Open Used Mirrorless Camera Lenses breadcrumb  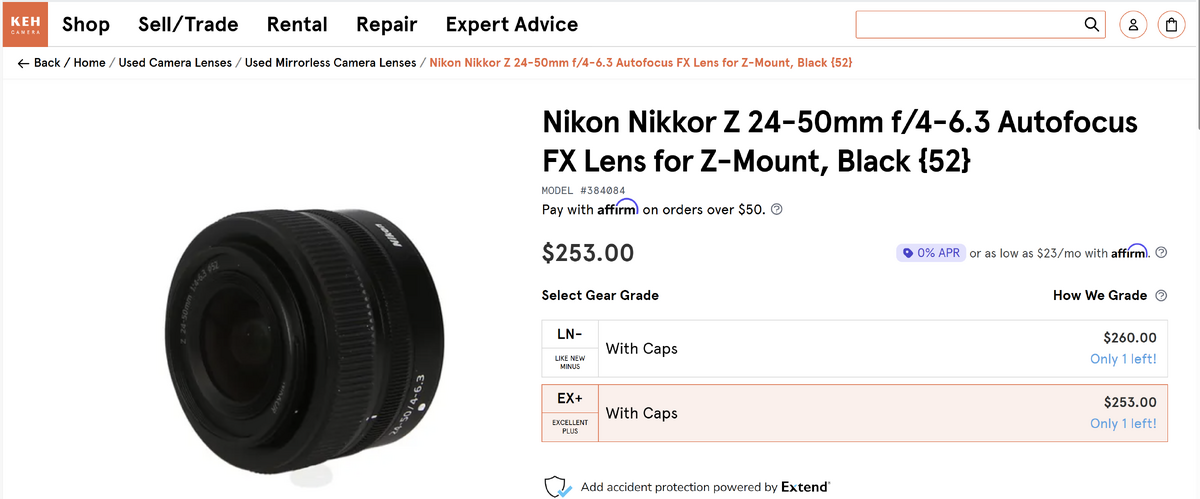[330, 63]
